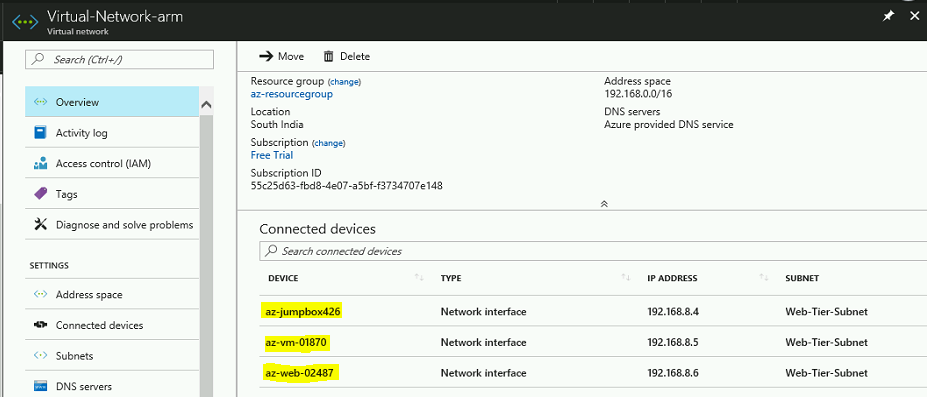Click the Connected devices section heading
The image size is (927, 397).
(x=317, y=229)
